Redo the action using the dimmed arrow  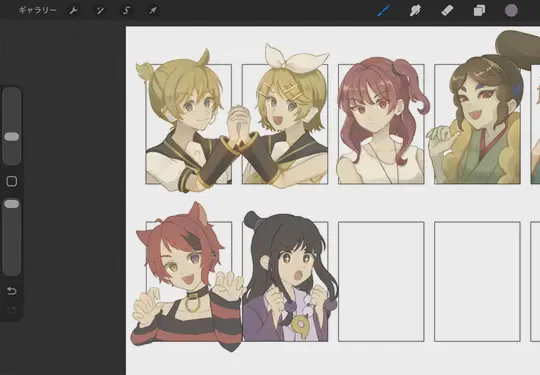click(12, 311)
